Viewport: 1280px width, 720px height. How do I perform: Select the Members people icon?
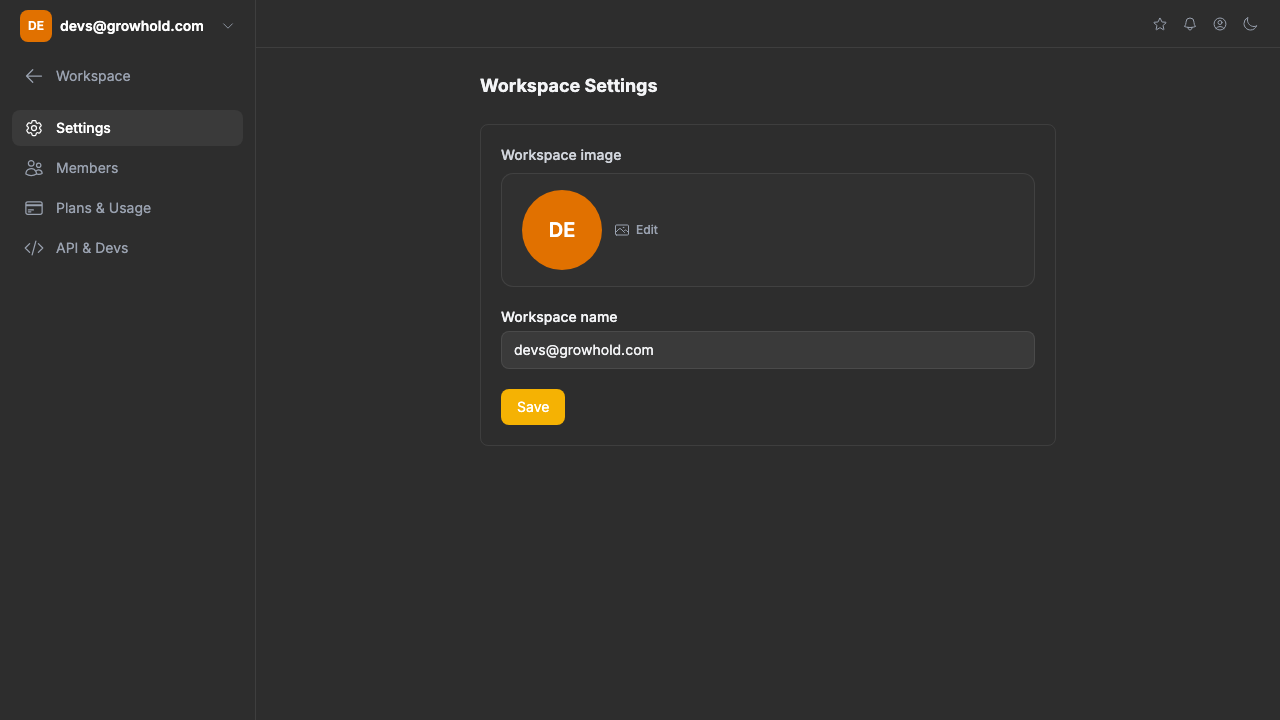point(34,168)
